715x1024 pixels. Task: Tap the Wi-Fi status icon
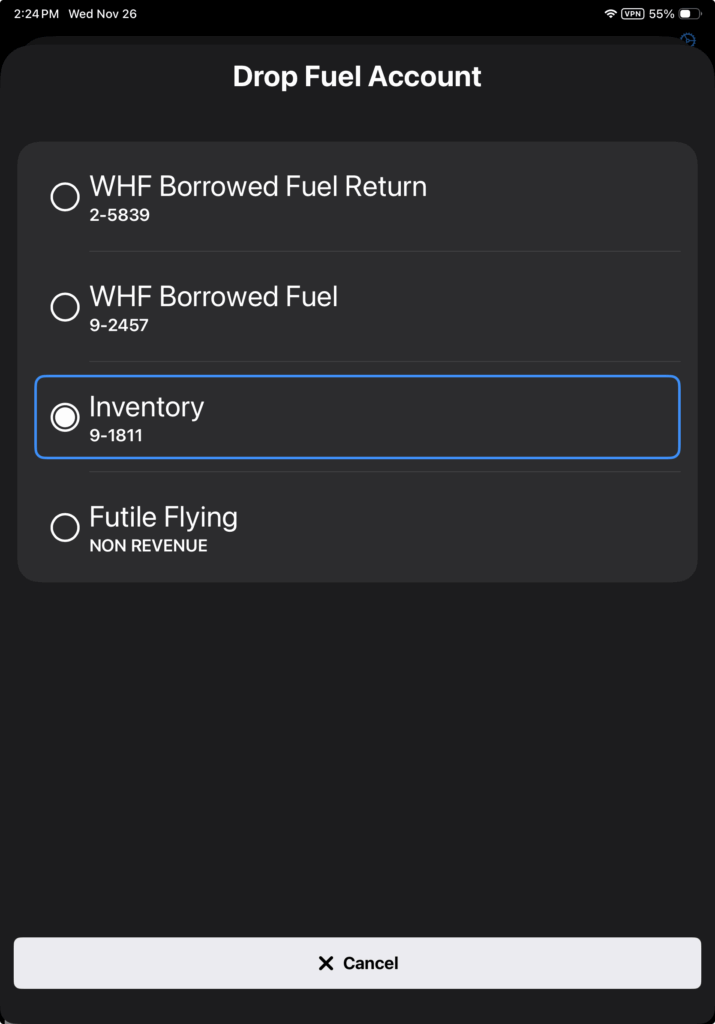(610, 14)
